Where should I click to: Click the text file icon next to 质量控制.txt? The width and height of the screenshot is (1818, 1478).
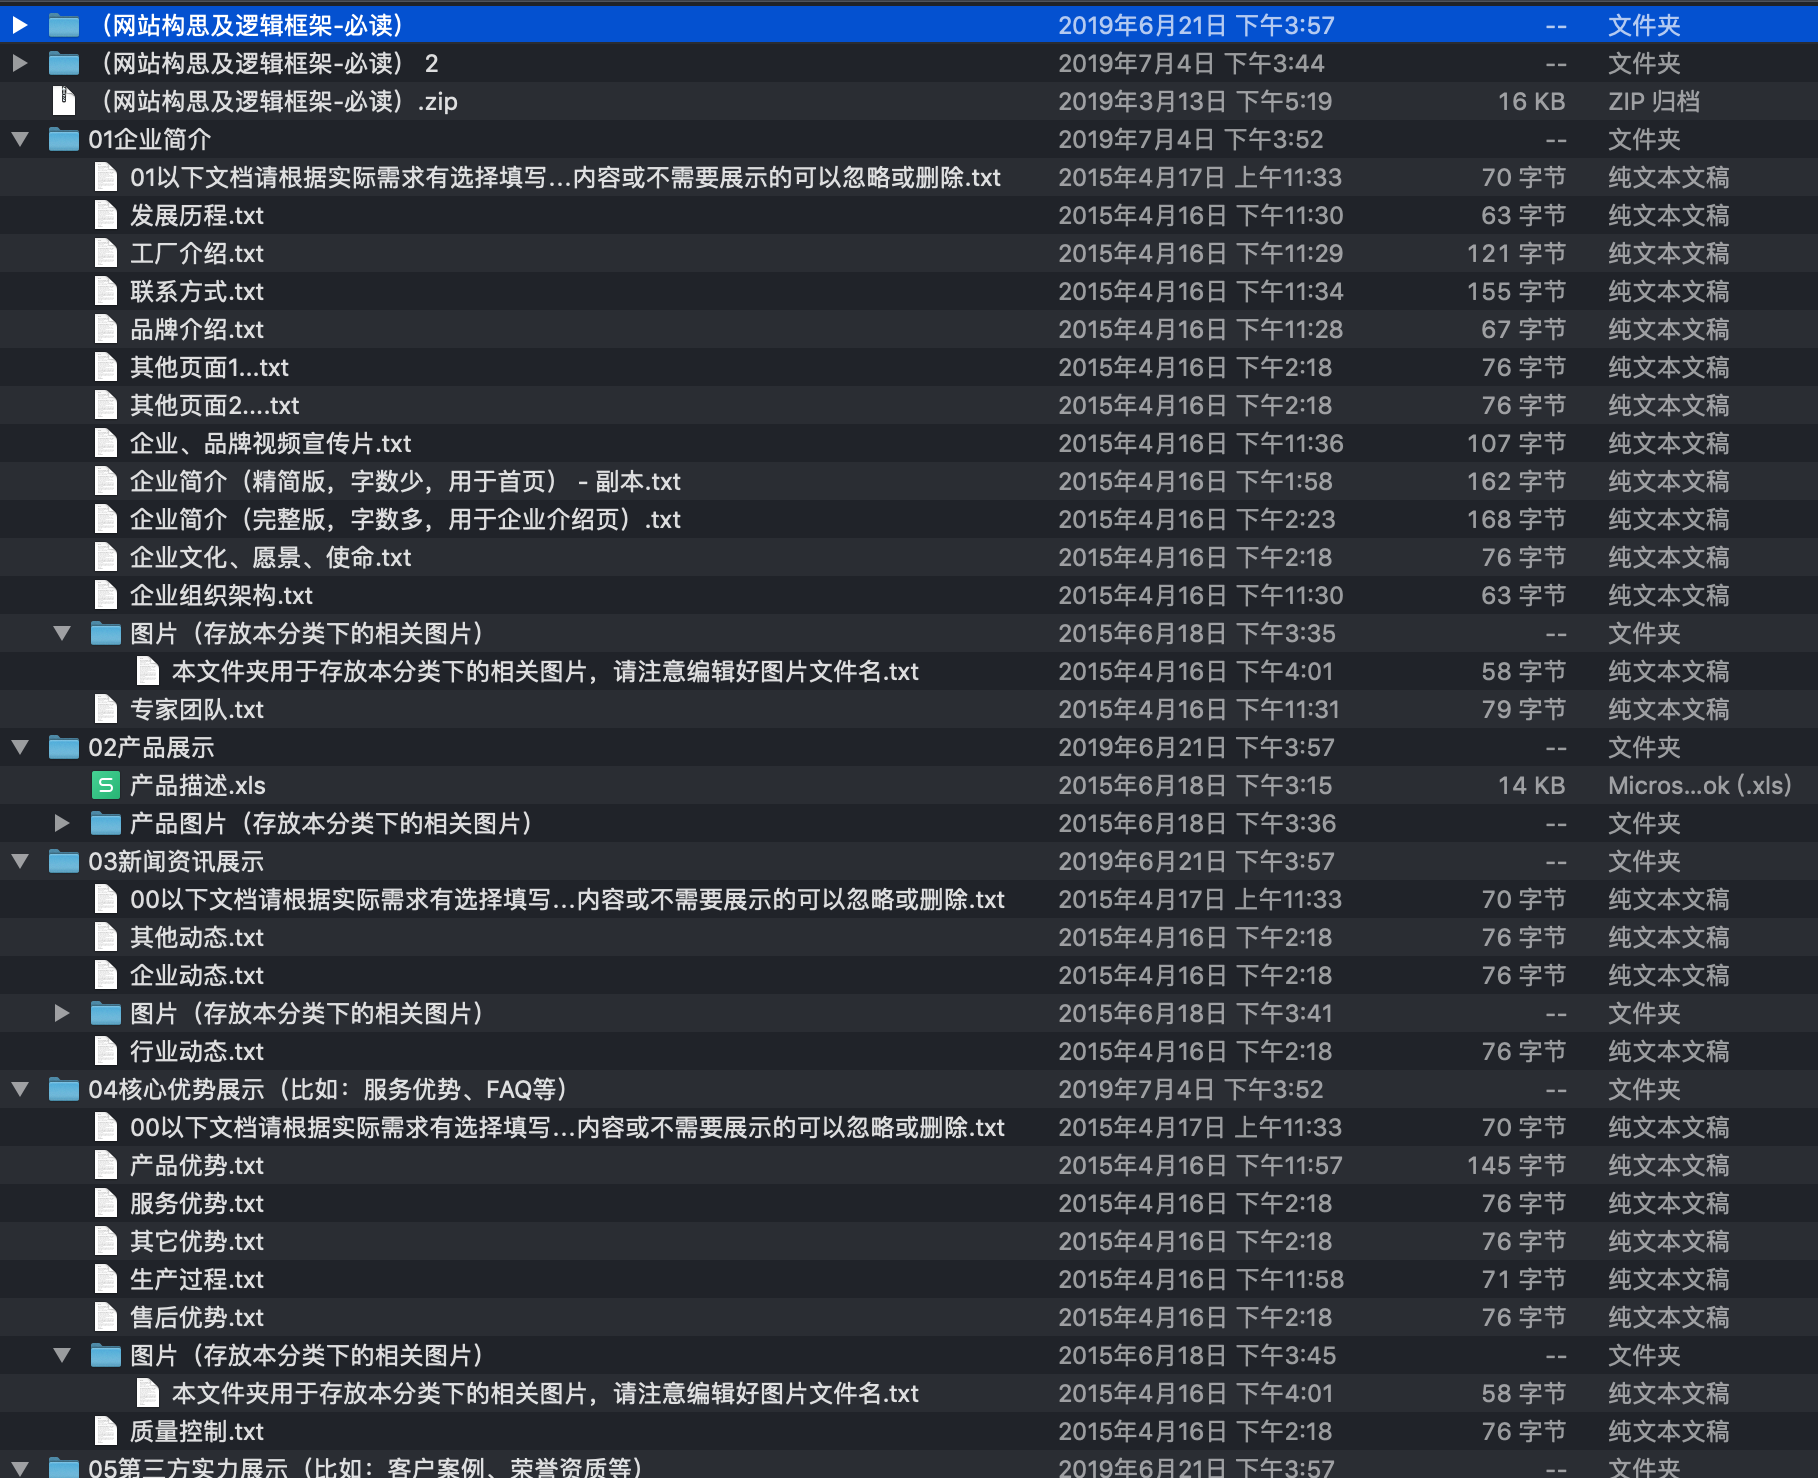105,1431
